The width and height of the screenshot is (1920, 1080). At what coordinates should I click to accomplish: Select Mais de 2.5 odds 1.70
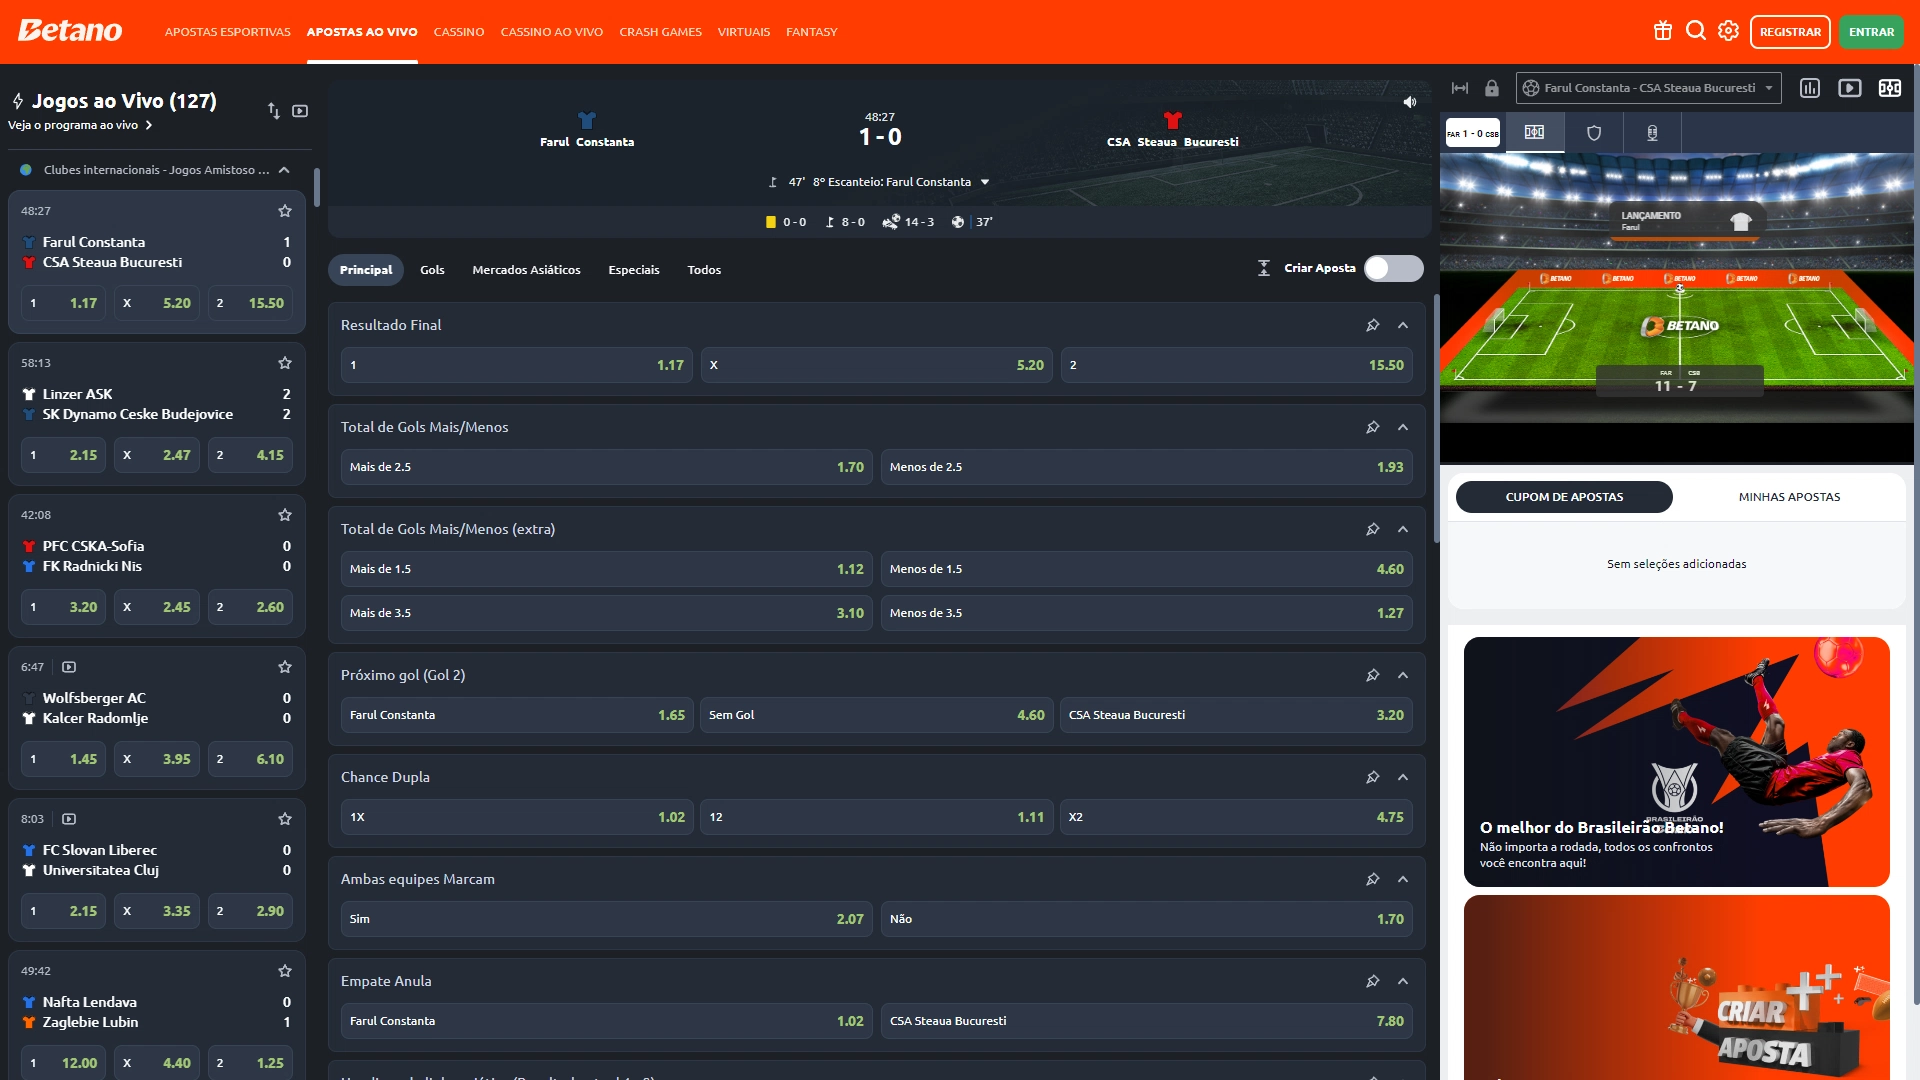point(607,467)
